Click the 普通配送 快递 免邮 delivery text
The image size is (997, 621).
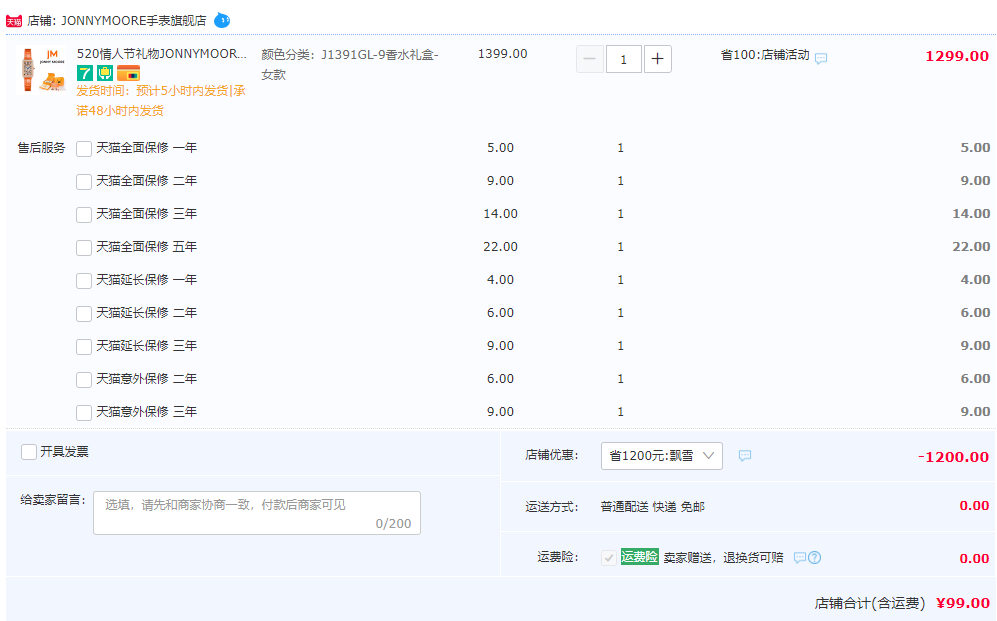pyautogui.click(x=652, y=507)
